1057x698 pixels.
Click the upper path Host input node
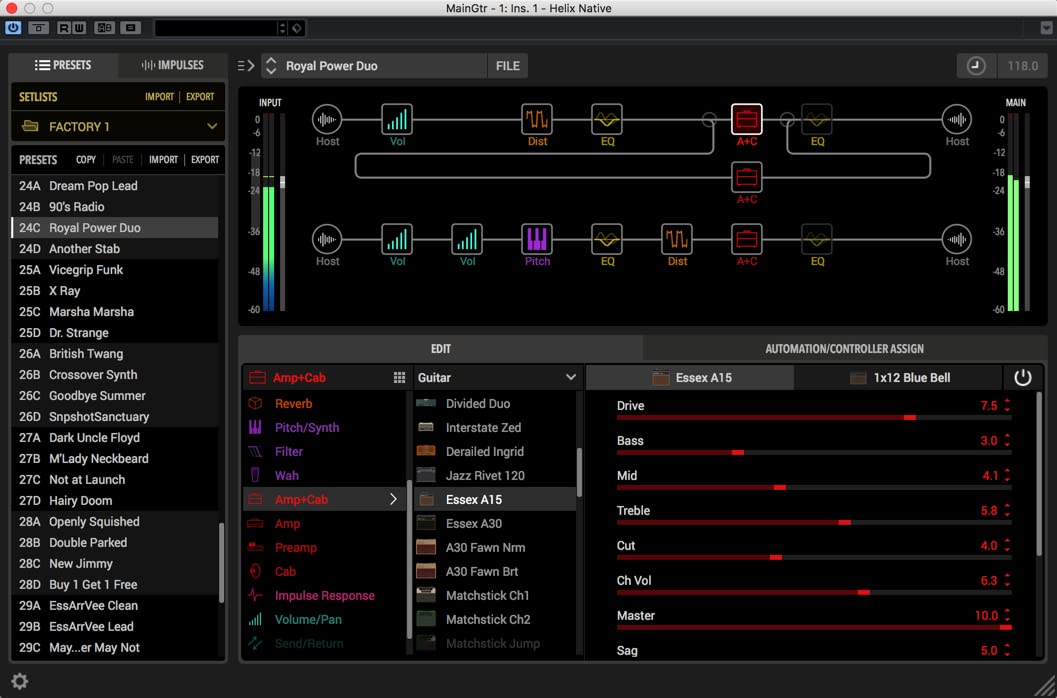tap(327, 120)
